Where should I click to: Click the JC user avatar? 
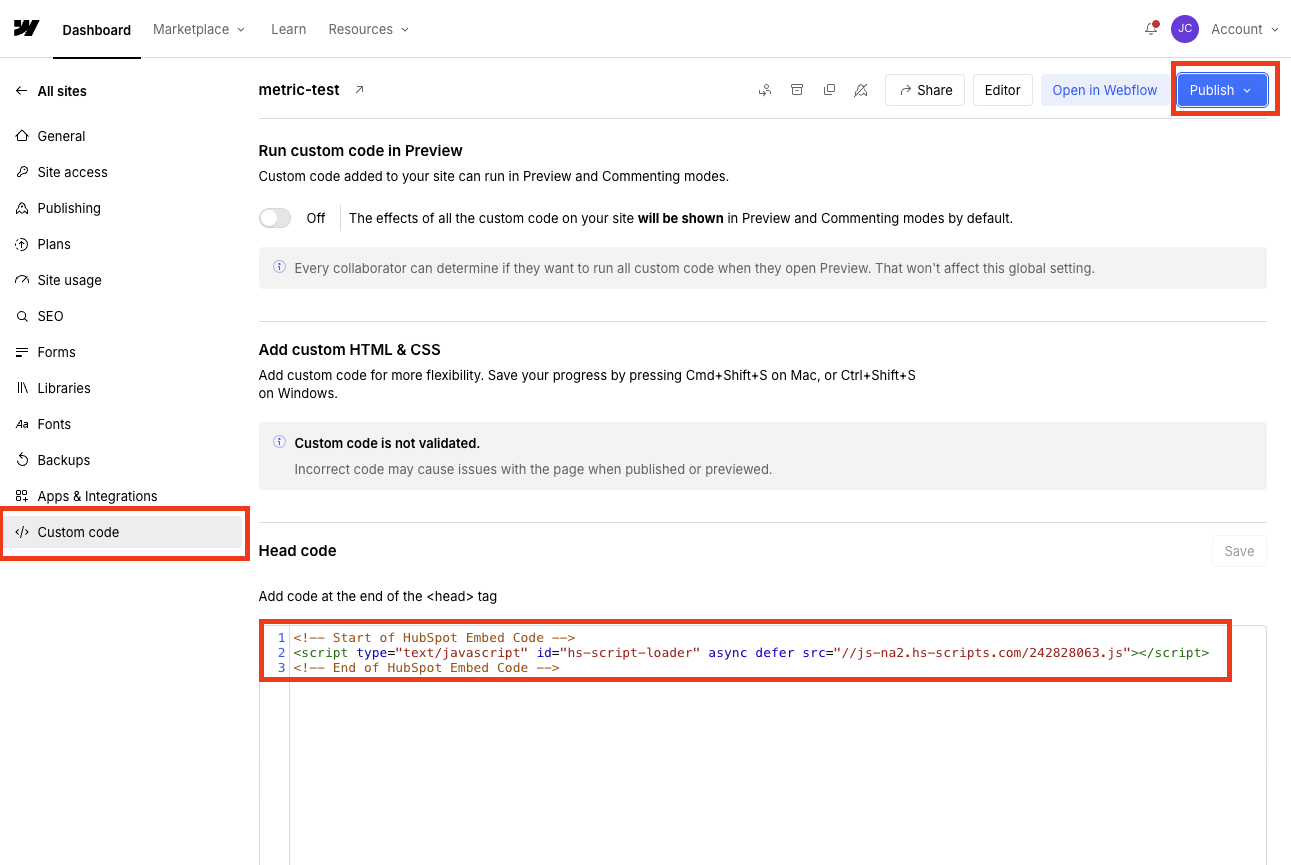(1185, 29)
